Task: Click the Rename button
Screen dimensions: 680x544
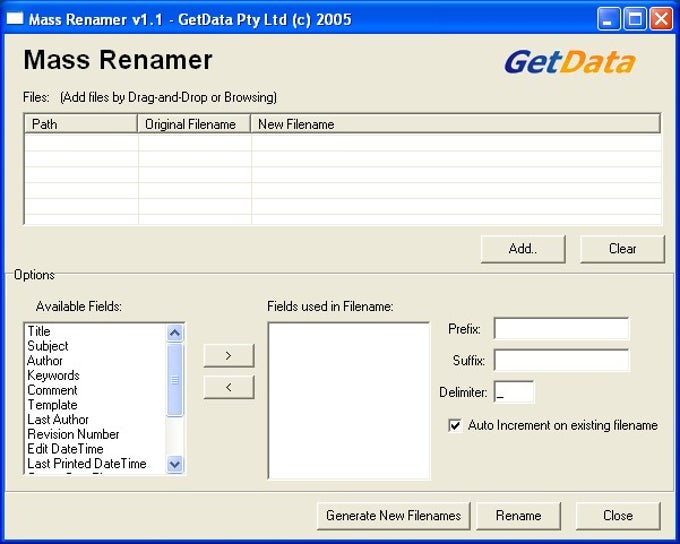Action: (518, 516)
